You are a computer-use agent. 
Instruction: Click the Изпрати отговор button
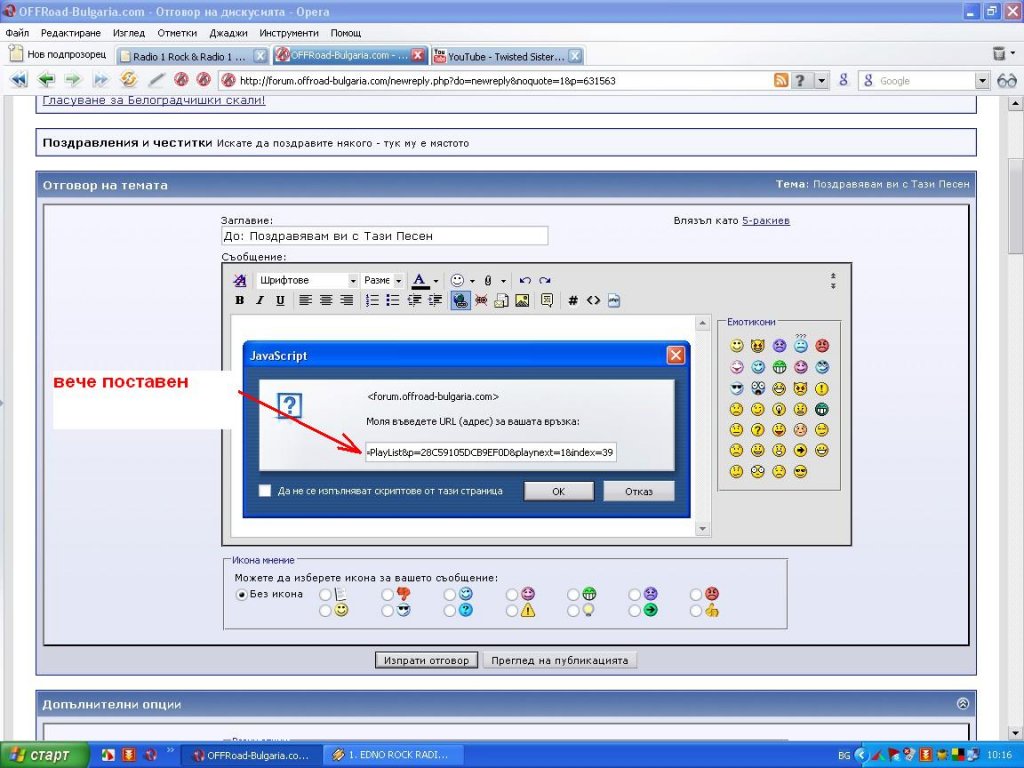(426, 660)
